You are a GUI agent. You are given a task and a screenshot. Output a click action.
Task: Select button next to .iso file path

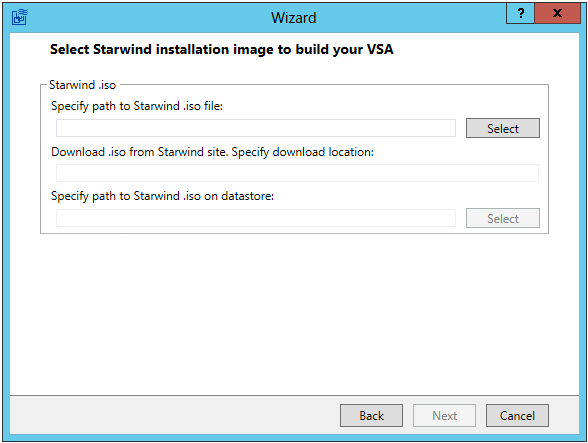pyautogui.click(x=502, y=128)
